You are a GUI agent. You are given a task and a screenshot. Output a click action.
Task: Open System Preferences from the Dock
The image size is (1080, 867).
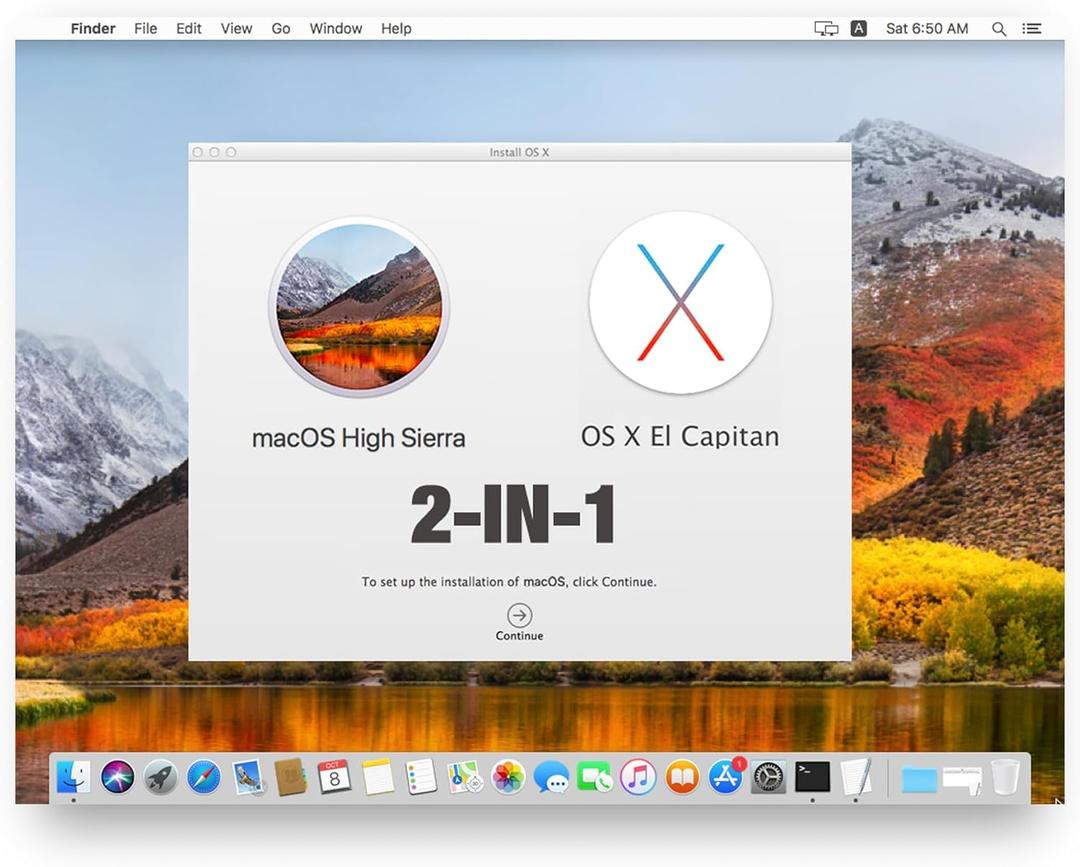pos(767,777)
